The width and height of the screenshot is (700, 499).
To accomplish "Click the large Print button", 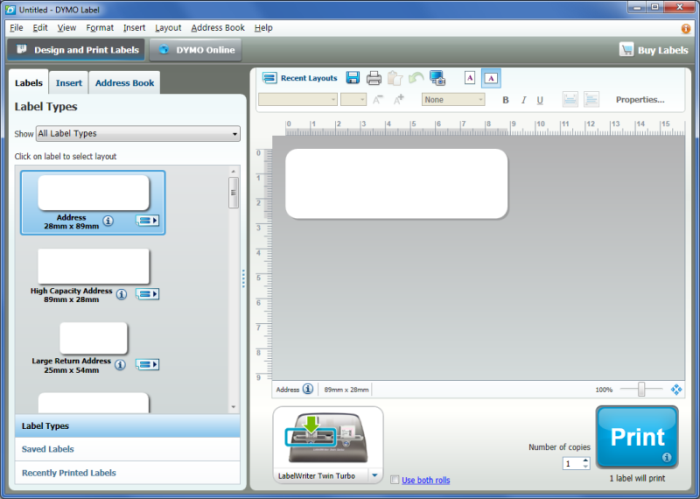I will click(637, 437).
